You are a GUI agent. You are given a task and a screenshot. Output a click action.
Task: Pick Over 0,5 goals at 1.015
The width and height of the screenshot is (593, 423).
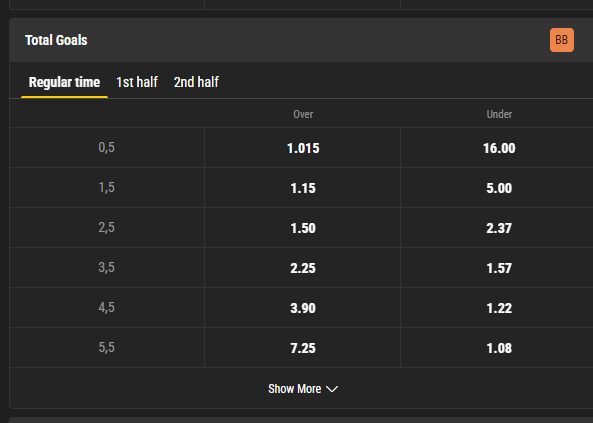303,148
